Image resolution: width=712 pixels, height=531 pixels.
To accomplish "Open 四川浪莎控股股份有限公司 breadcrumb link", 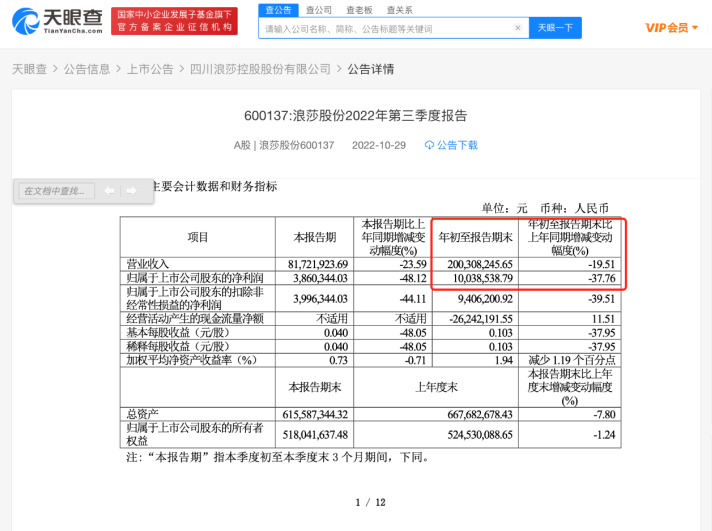I will click(x=260, y=69).
